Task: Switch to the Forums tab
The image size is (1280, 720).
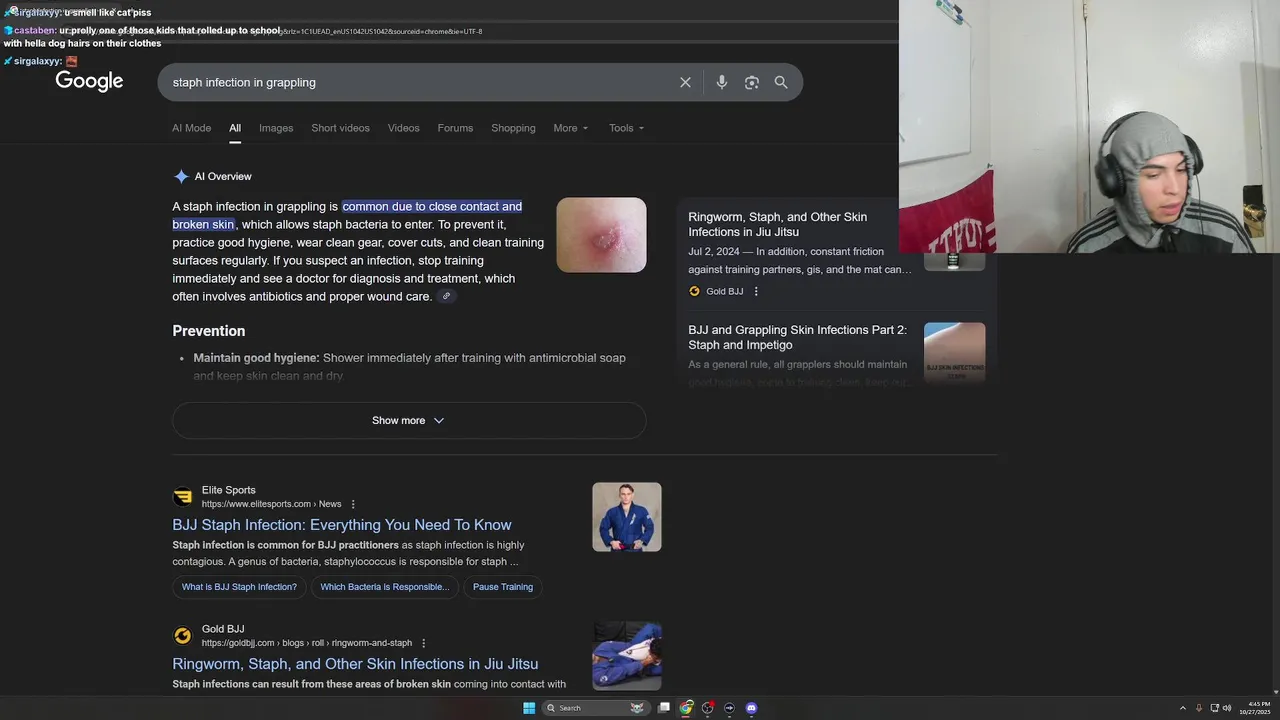Action: [455, 128]
